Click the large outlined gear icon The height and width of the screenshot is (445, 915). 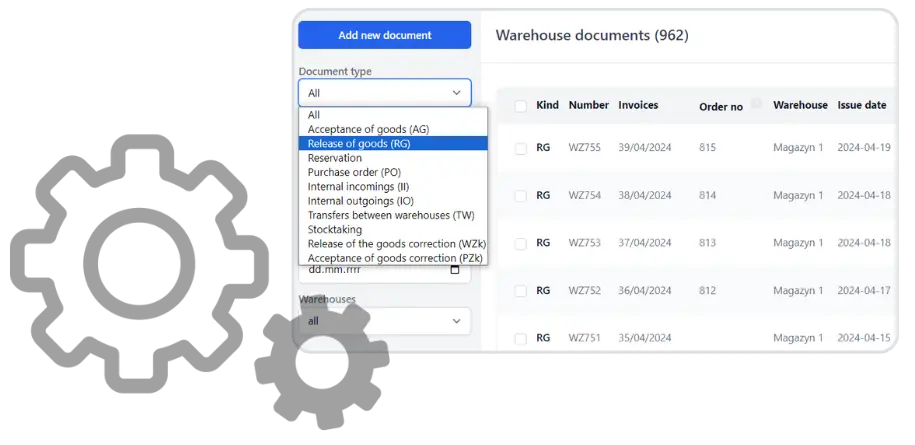(139, 264)
